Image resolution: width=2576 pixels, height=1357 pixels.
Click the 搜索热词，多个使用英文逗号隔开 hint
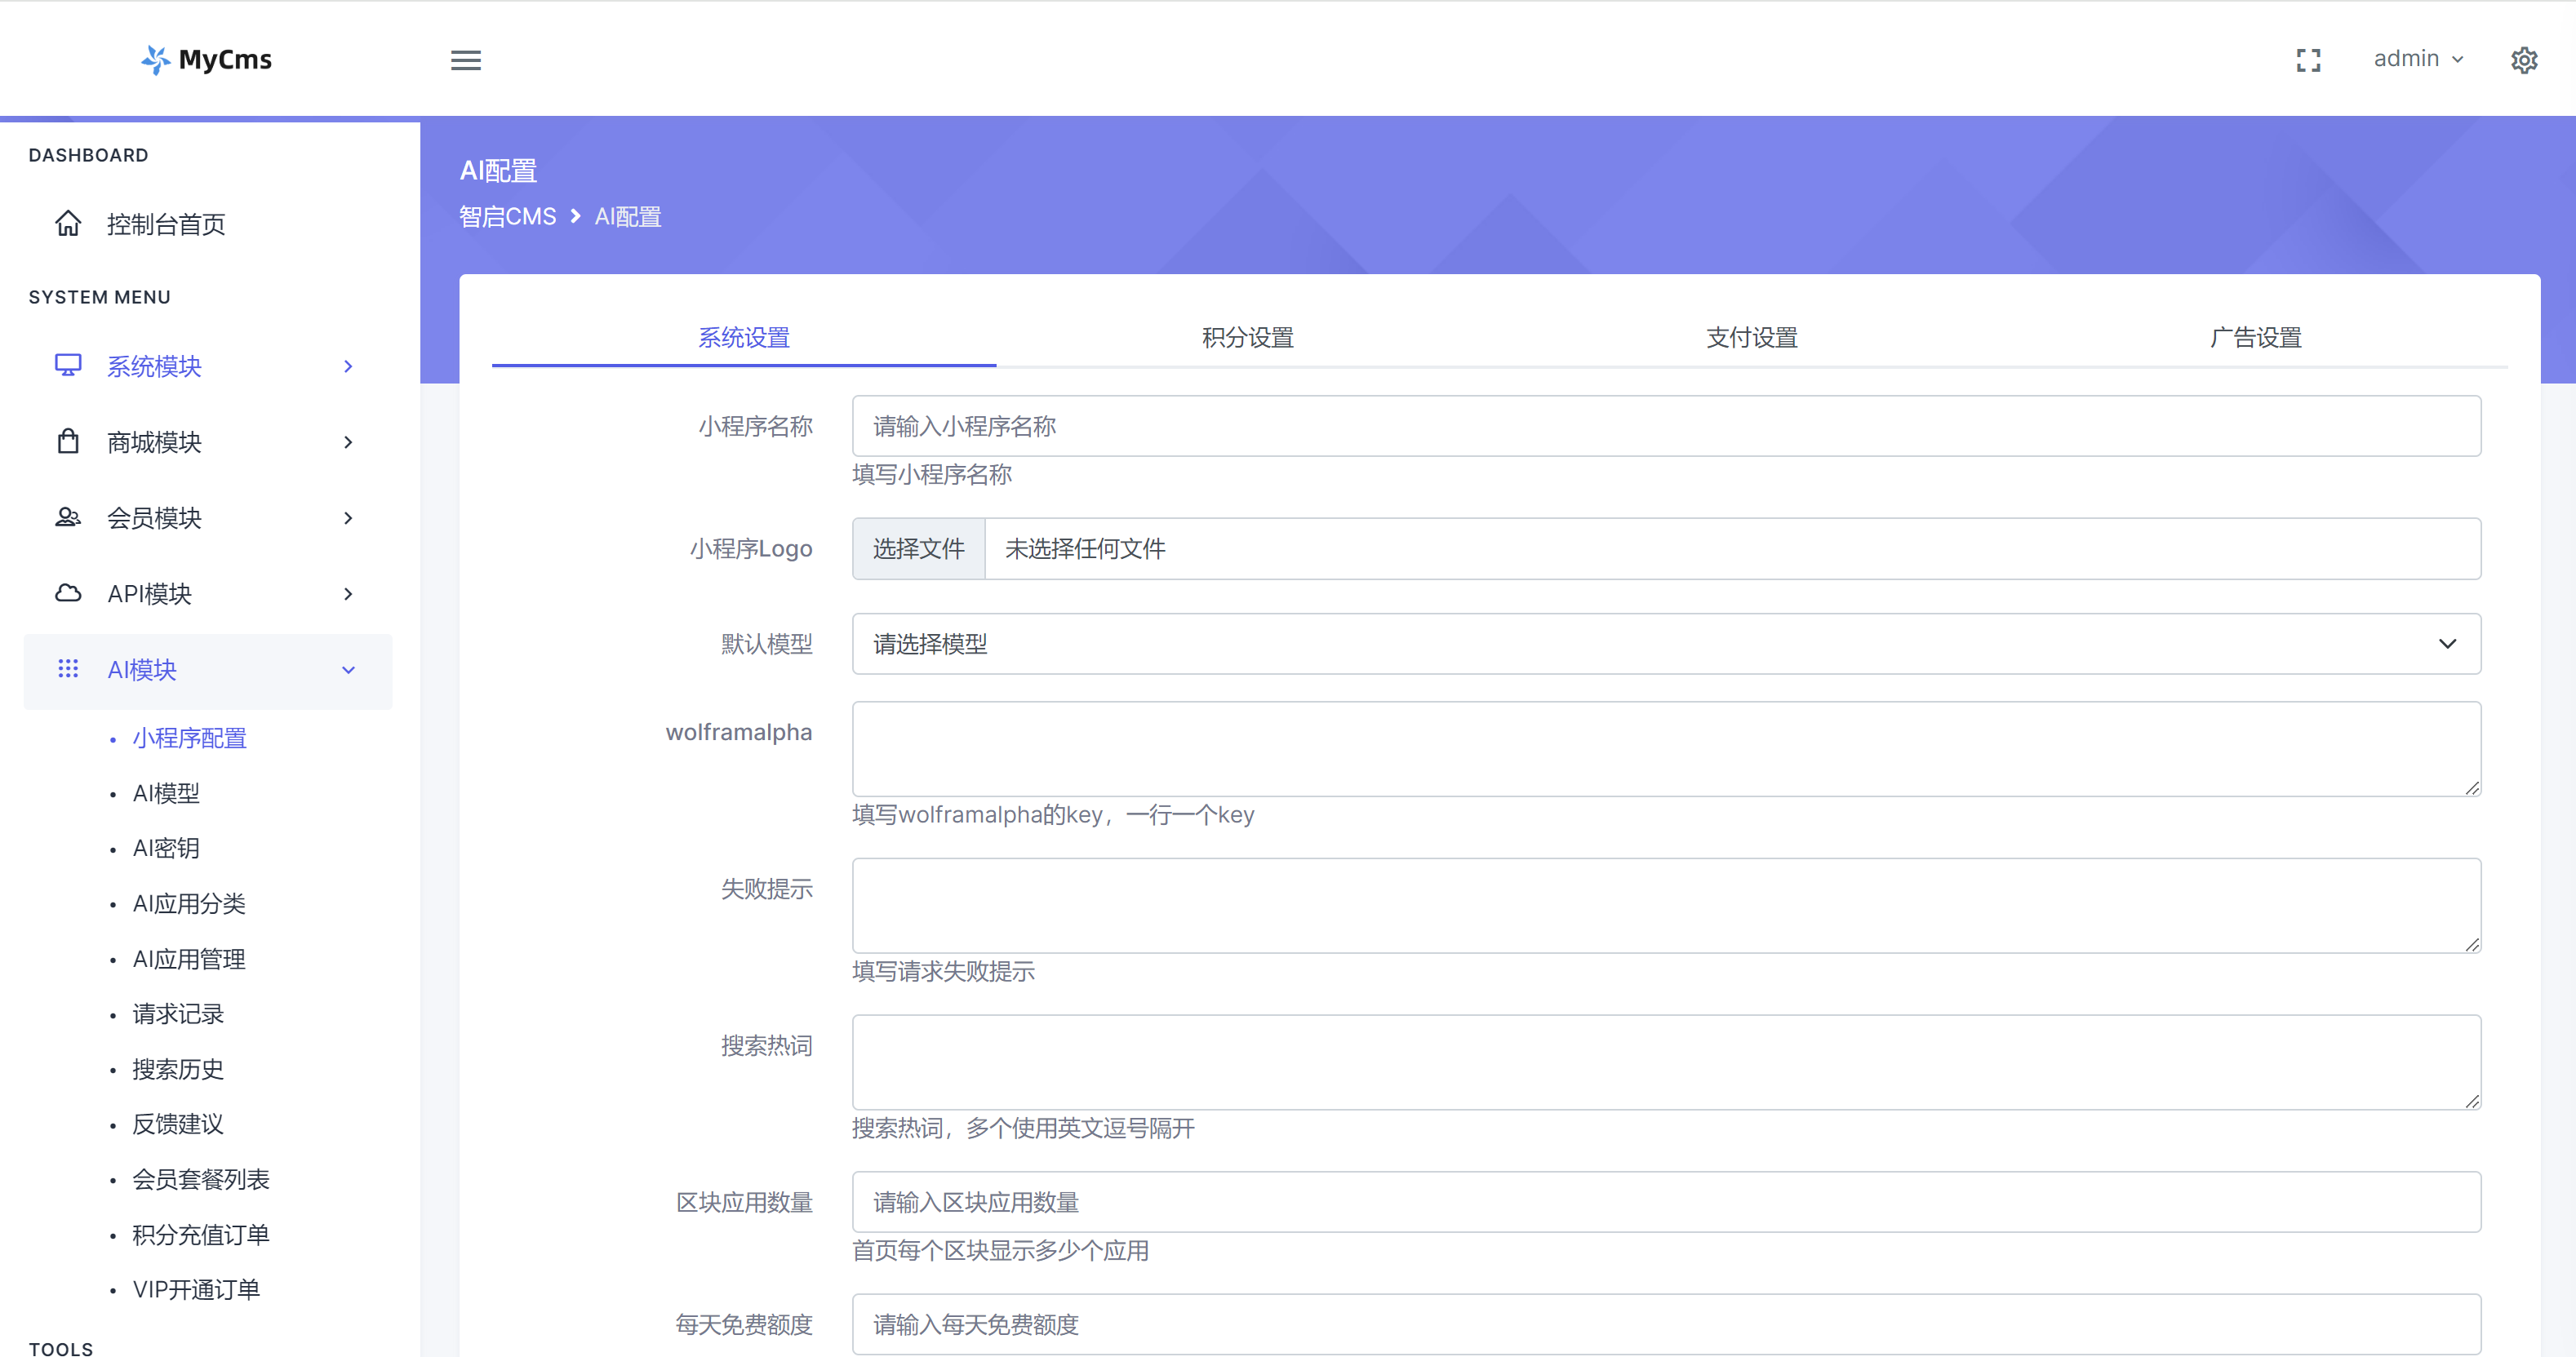pos(1023,1128)
